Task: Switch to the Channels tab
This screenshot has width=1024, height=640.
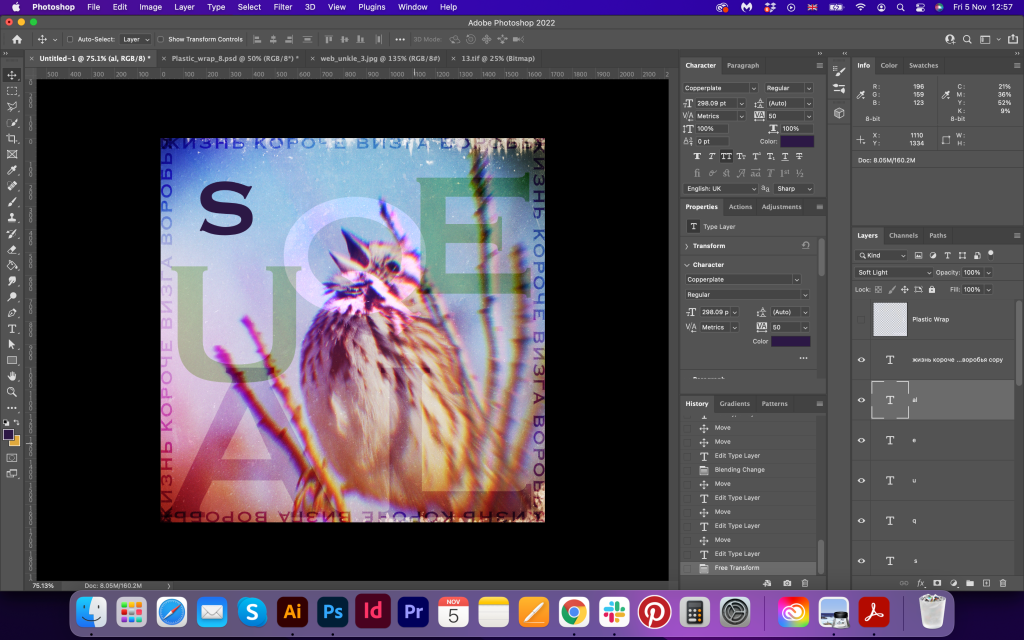Action: tap(903, 236)
